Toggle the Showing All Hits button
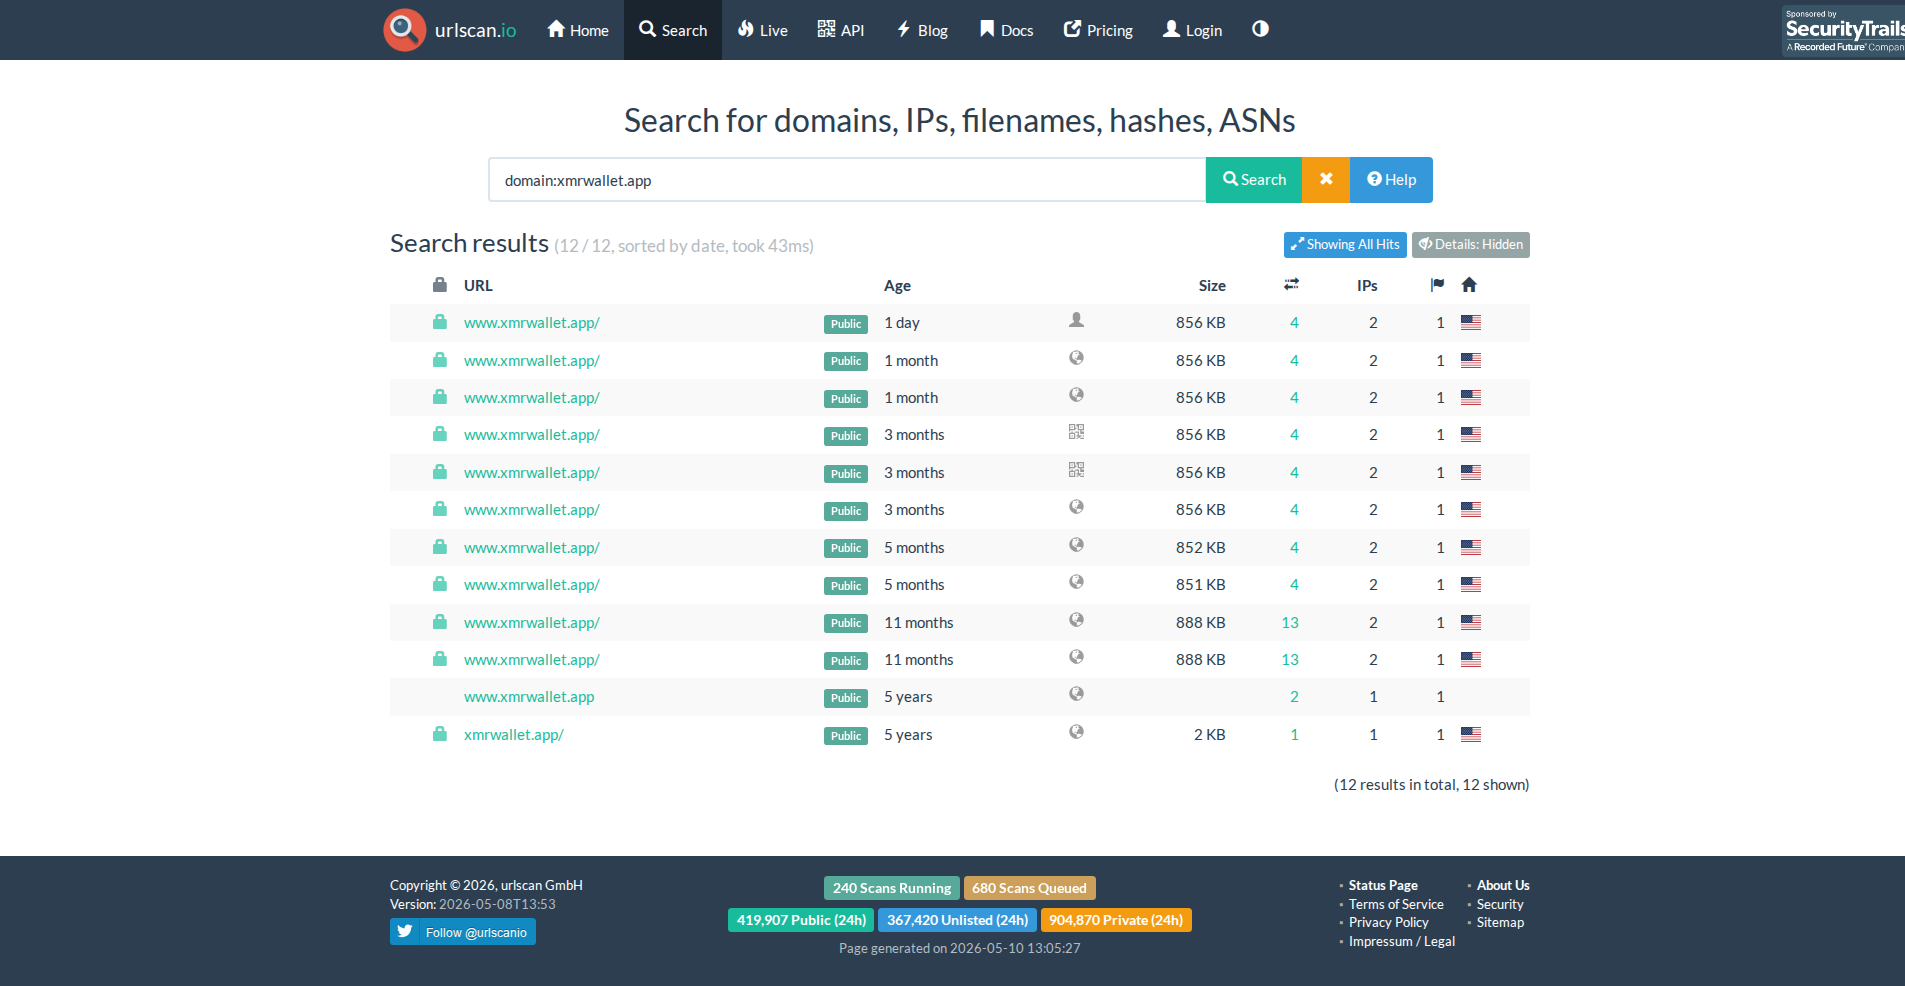The width and height of the screenshot is (1905, 986). pos(1345,245)
